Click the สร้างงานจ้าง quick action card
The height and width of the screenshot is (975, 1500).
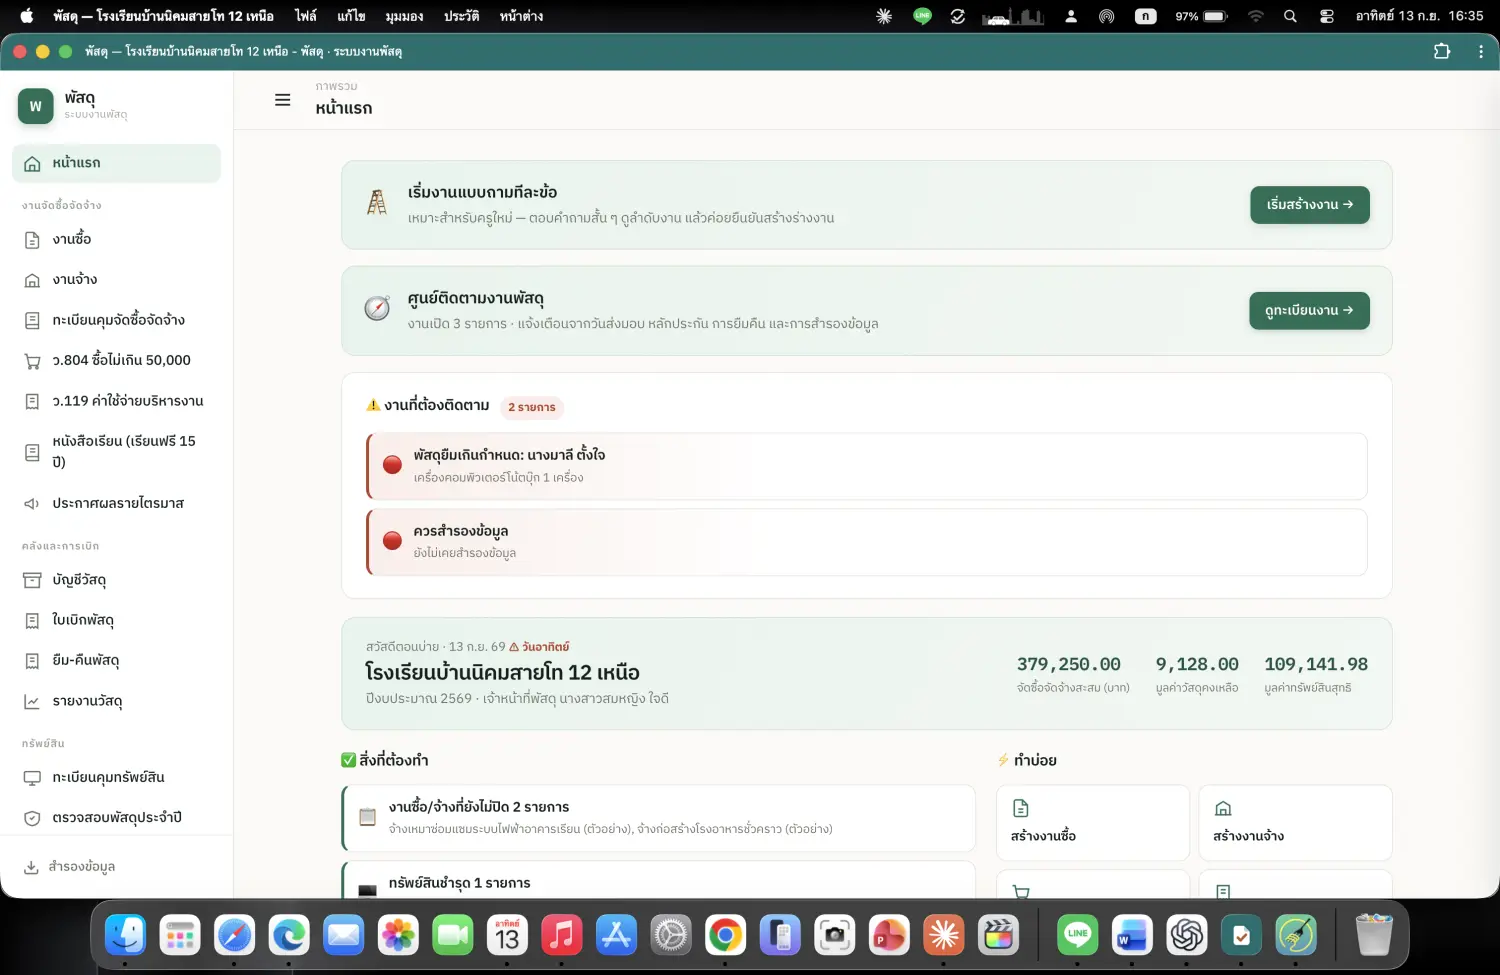coord(1295,823)
